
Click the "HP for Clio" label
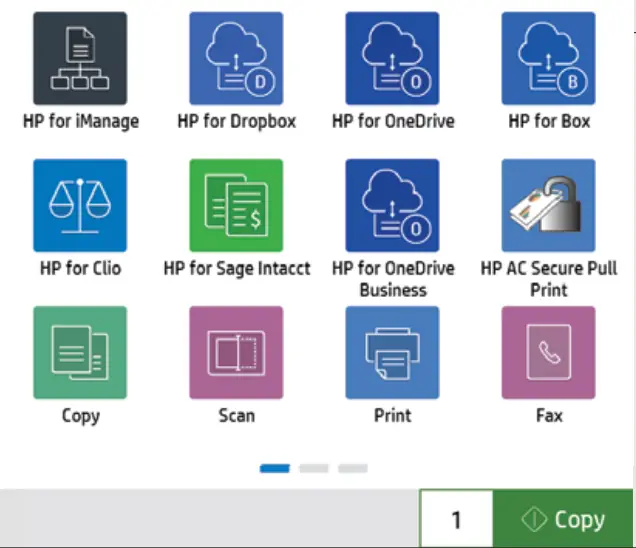click(80, 269)
